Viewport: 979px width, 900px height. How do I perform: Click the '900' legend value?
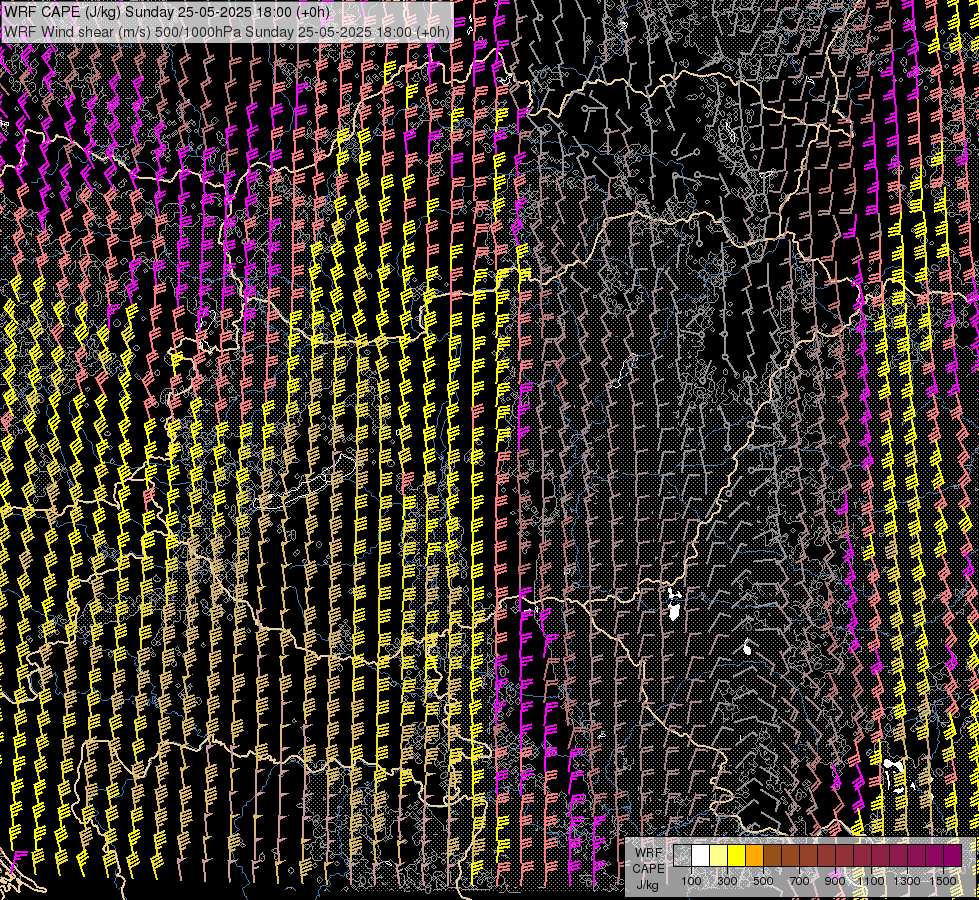(835, 881)
